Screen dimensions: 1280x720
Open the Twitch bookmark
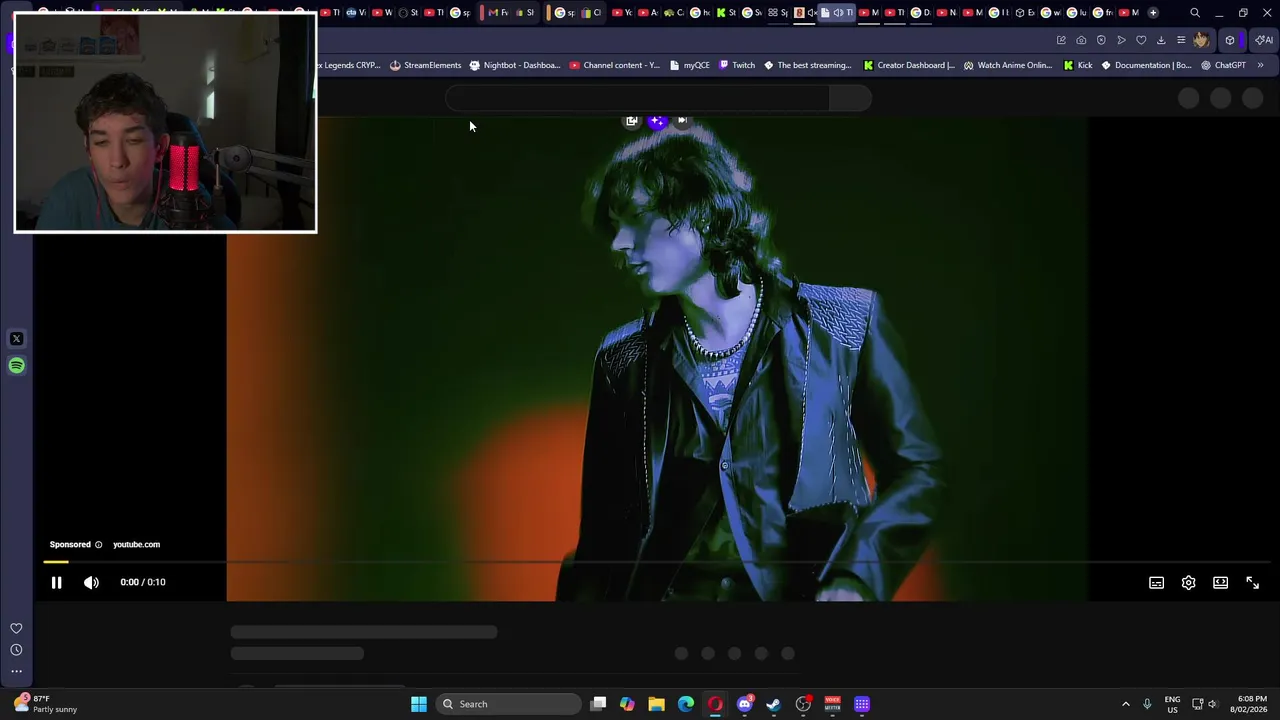click(x=736, y=65)
